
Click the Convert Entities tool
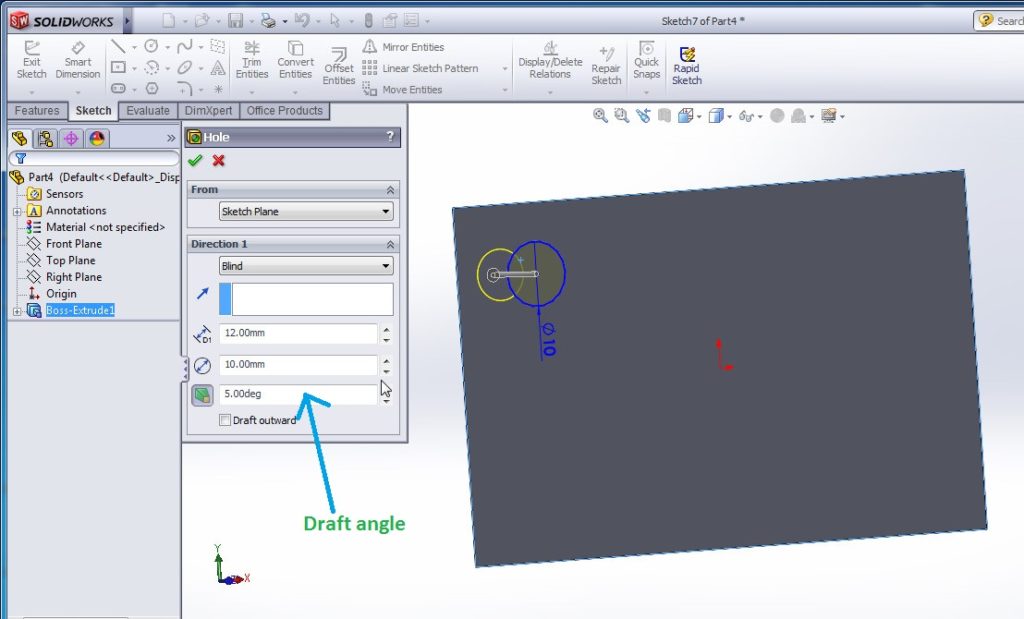(295, 62)
